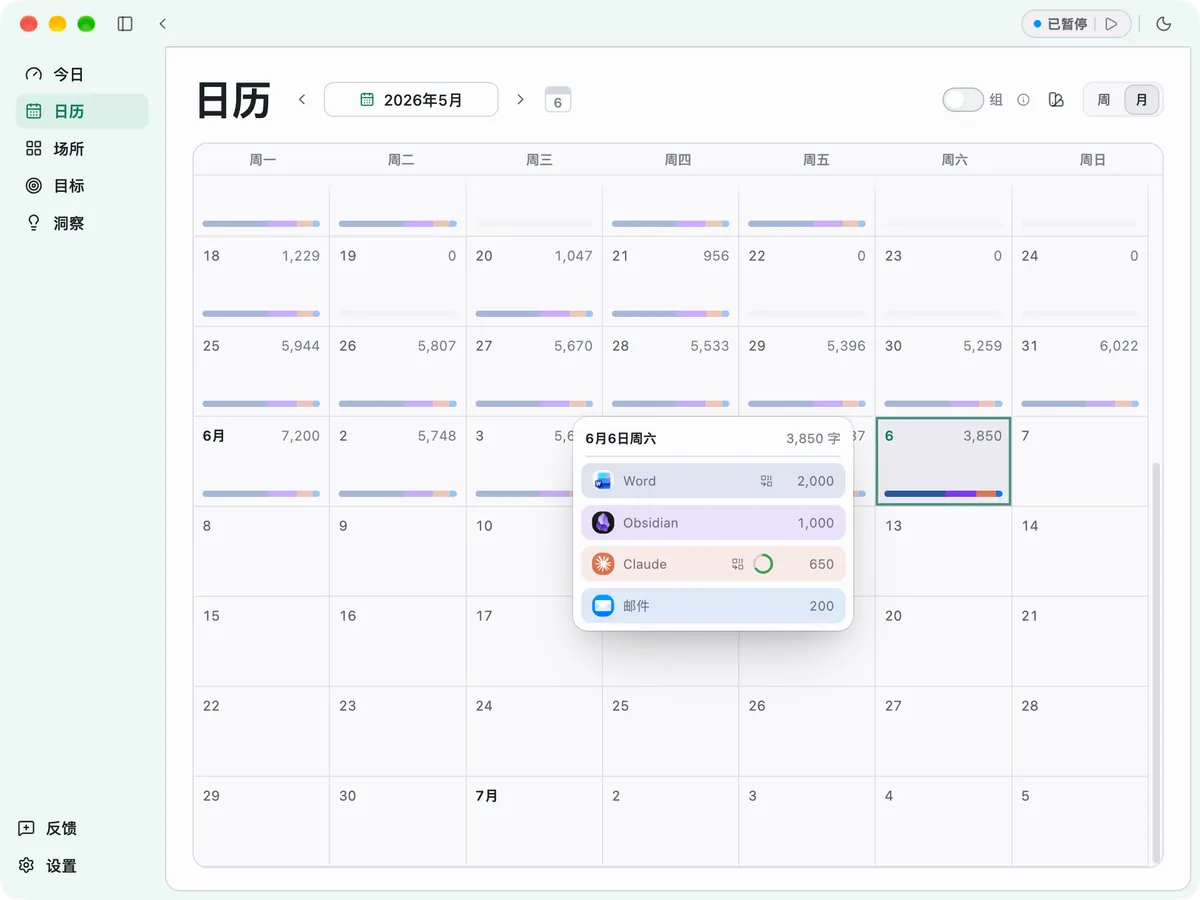
Task: Switch to 月 view
Action: click(x=1142, y=99)
